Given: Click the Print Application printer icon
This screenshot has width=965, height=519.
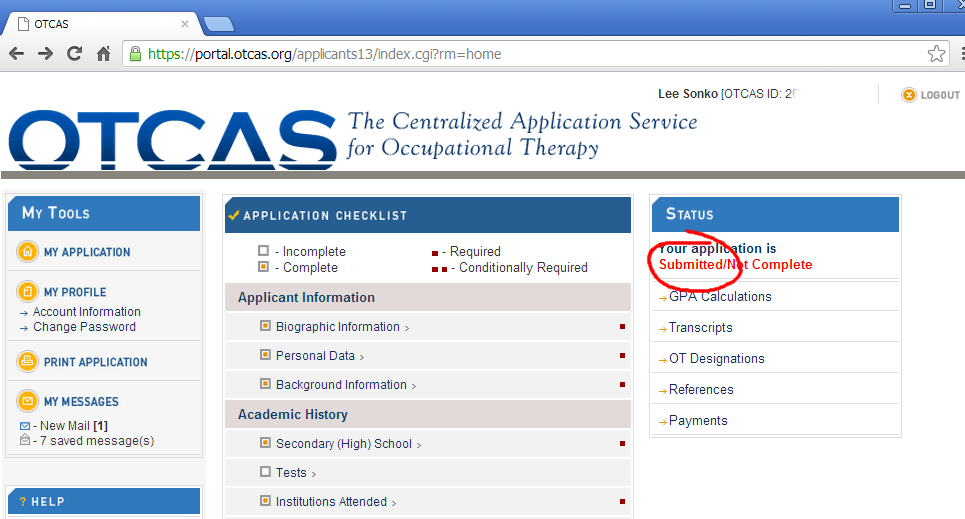Looking at the screenshot, I should tap(27, 362).
